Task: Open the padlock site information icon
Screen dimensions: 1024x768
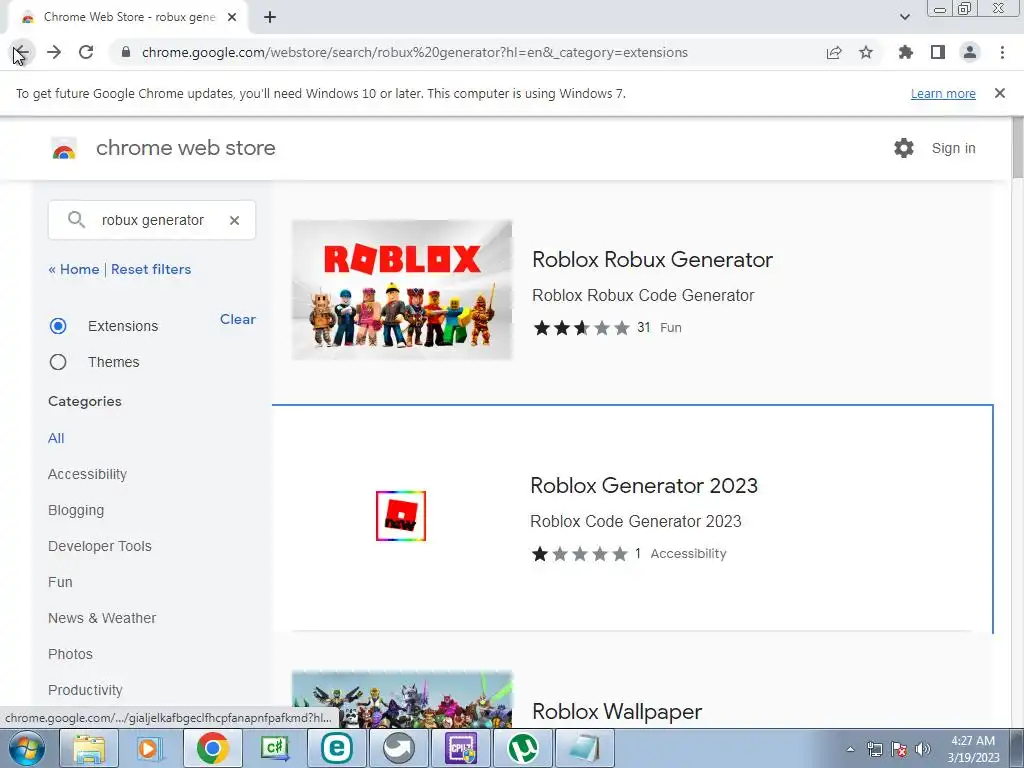Action: (x=126, y=52)
